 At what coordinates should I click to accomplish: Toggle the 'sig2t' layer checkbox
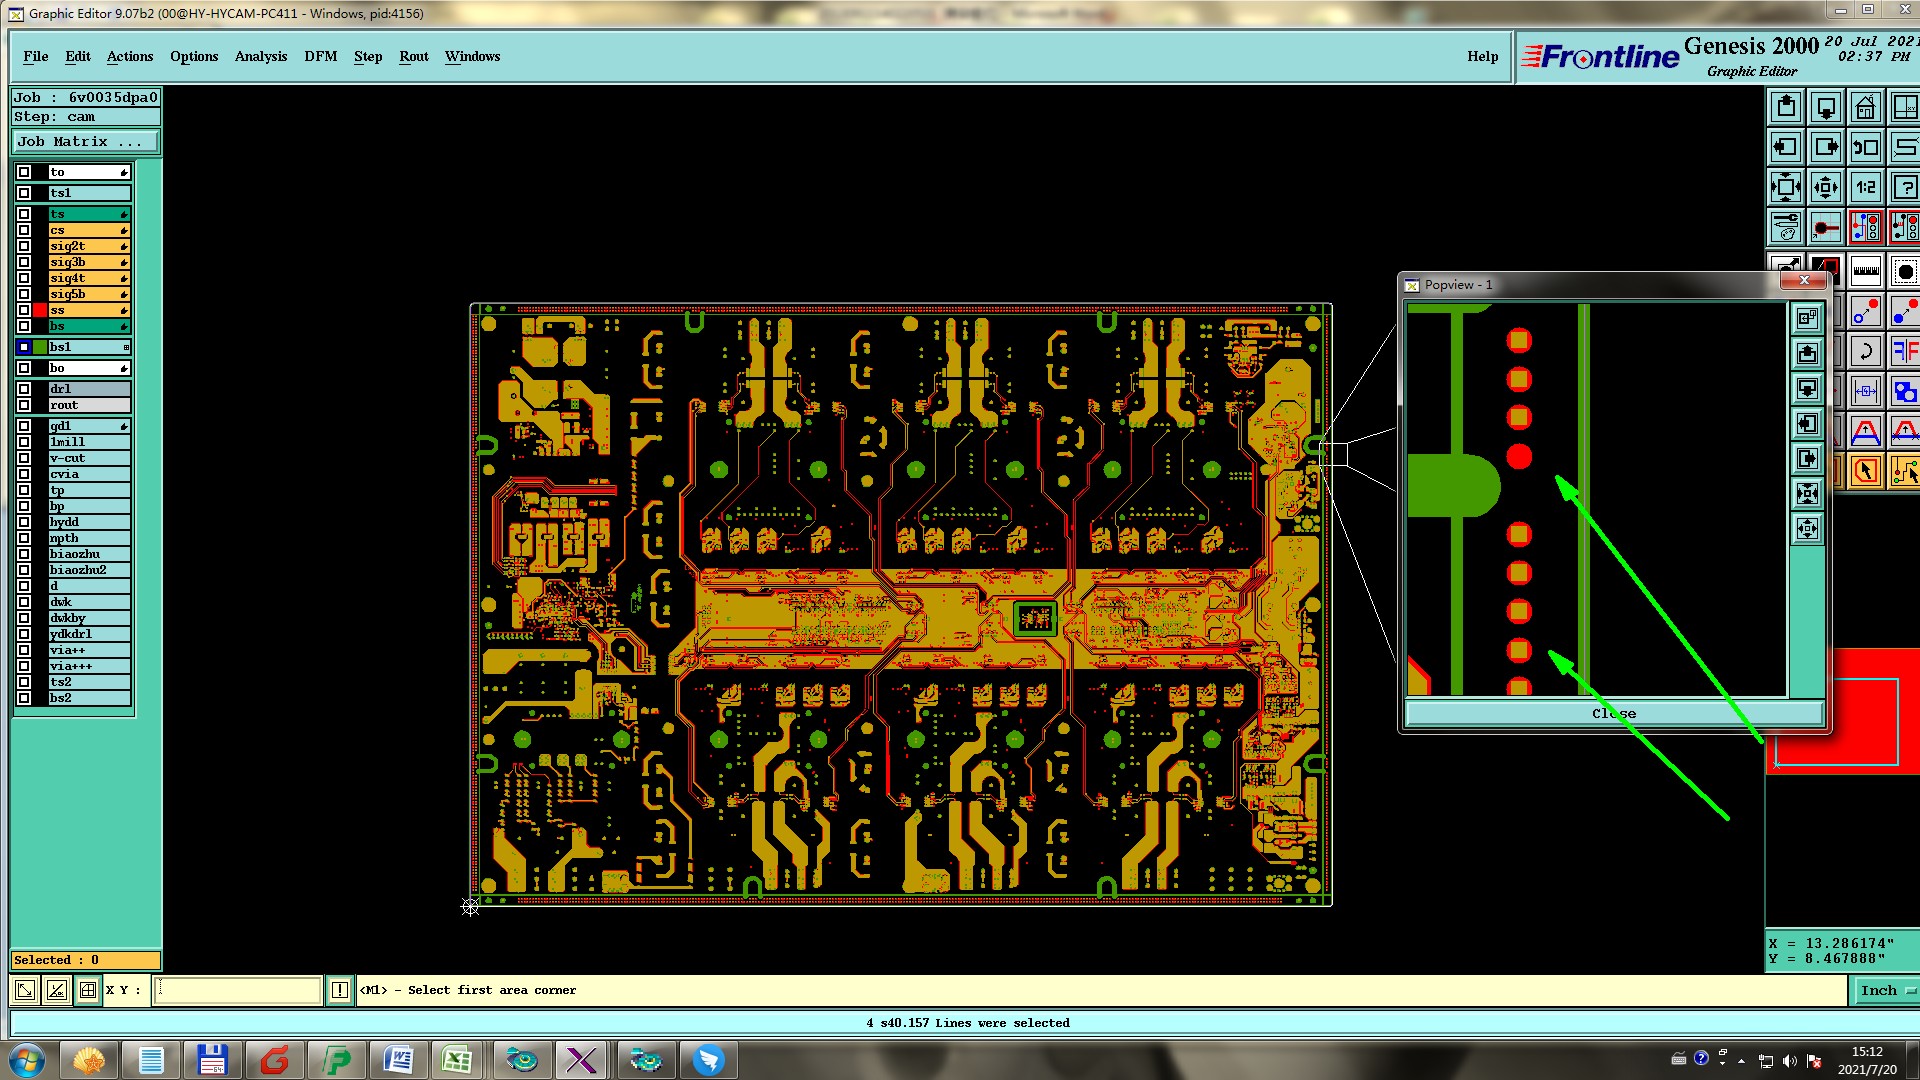coord(24,246)
